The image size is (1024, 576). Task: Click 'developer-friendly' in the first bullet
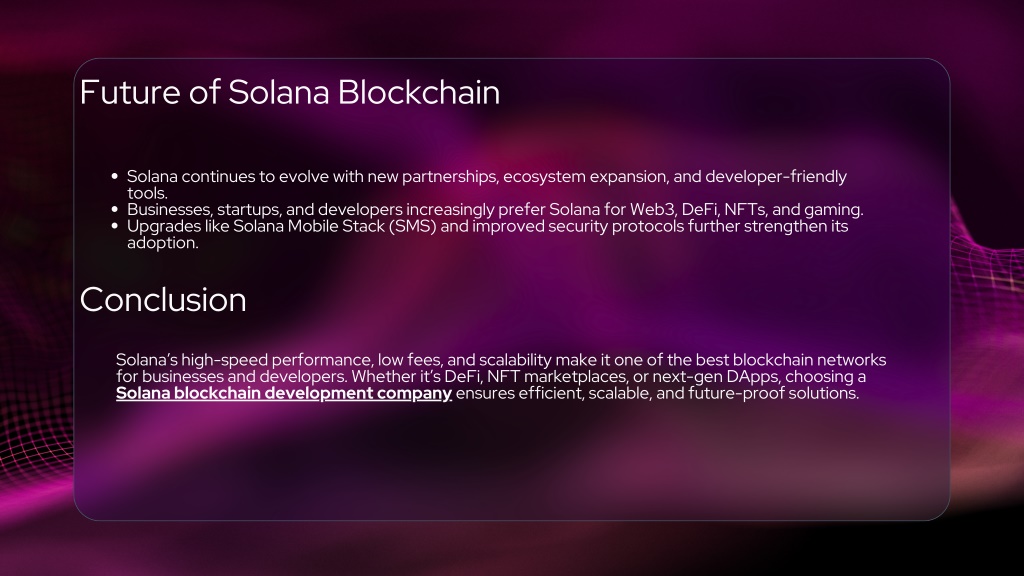(776, 177)
